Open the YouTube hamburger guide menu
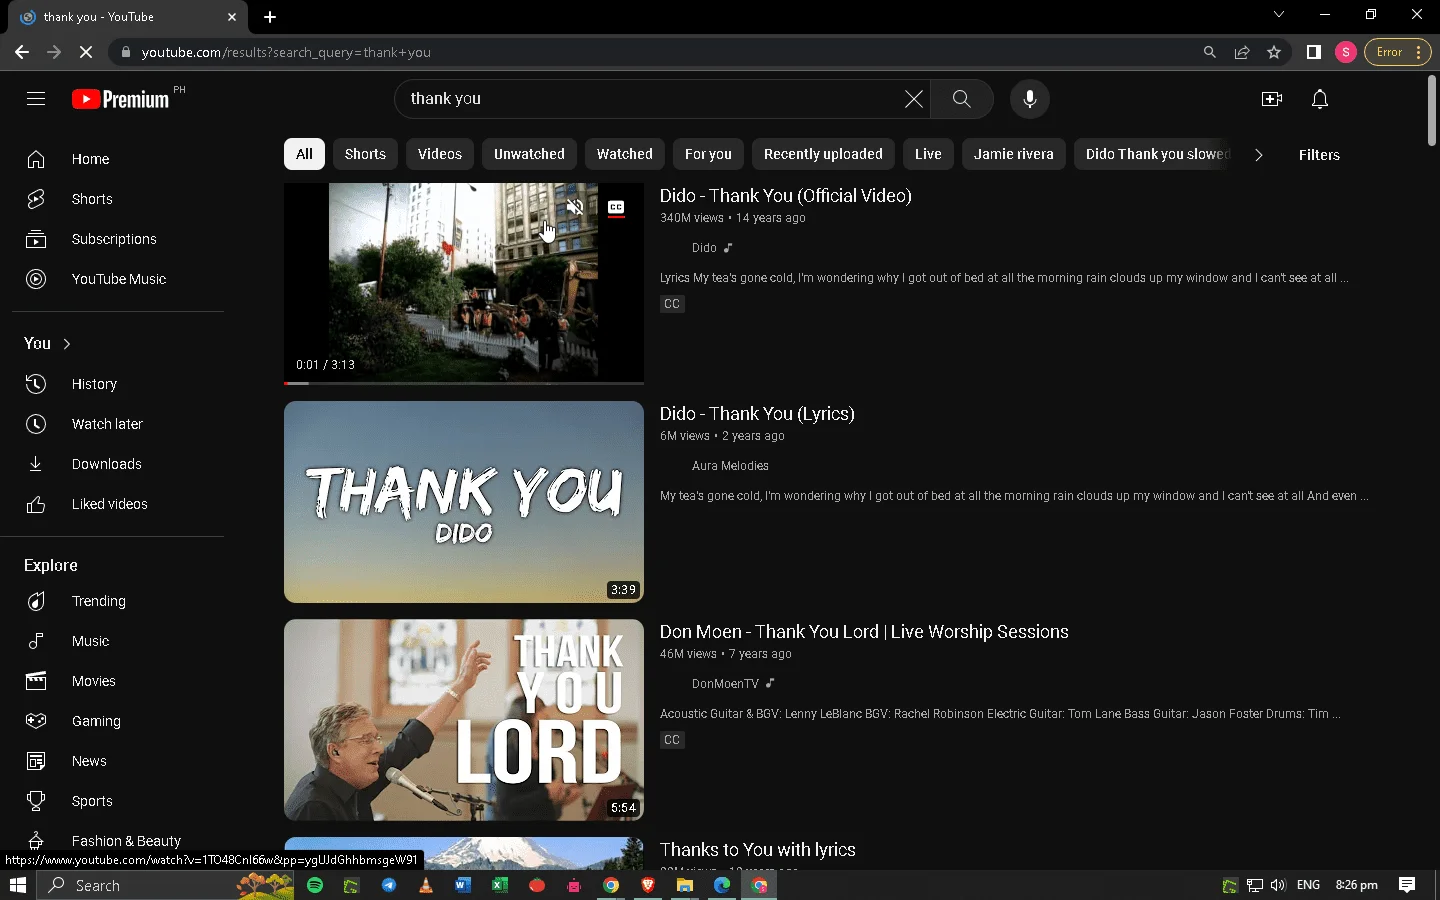Image resolution: width=1440 pixels, height=900 pixels. [x=36, y=98]
